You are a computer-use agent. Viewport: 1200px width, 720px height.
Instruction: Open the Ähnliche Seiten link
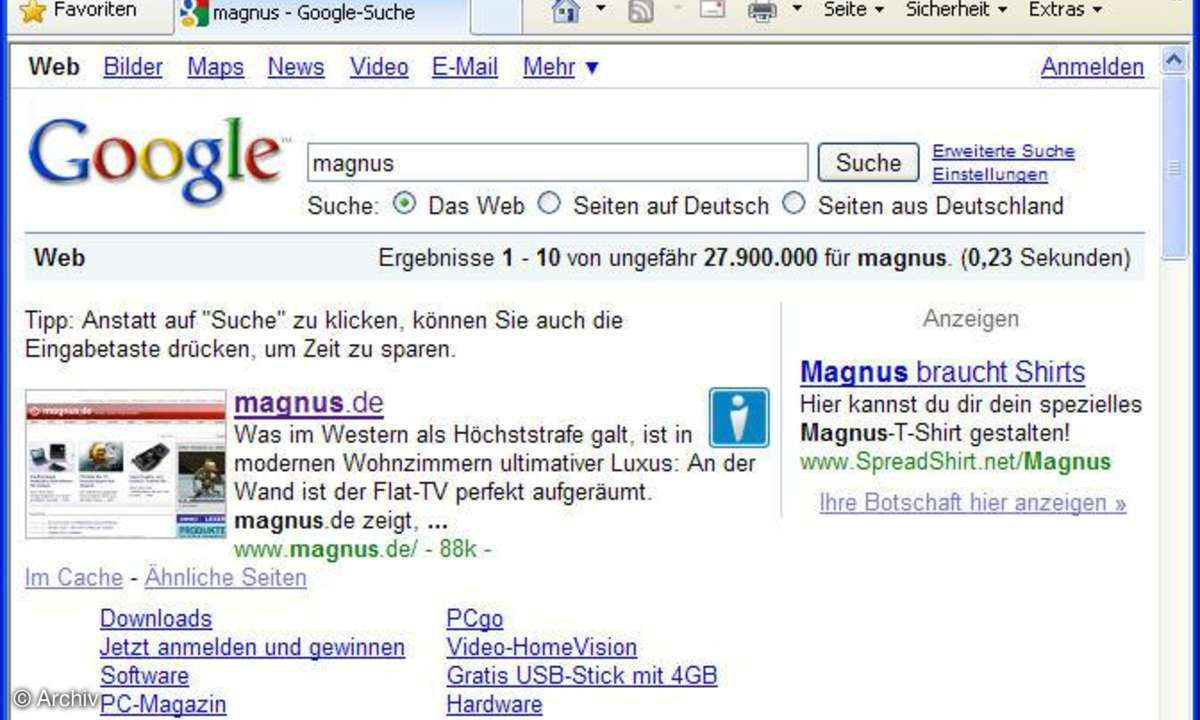tap(226, 578)
